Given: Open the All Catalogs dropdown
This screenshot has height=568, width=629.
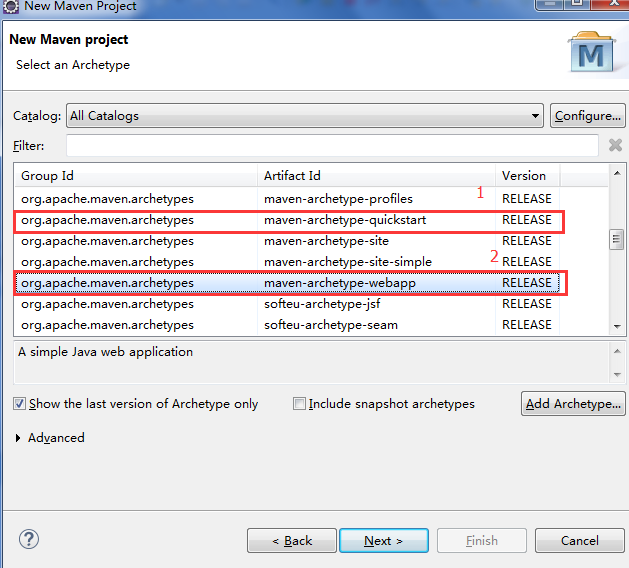Looking at the screenshot, I should point(305,116).
